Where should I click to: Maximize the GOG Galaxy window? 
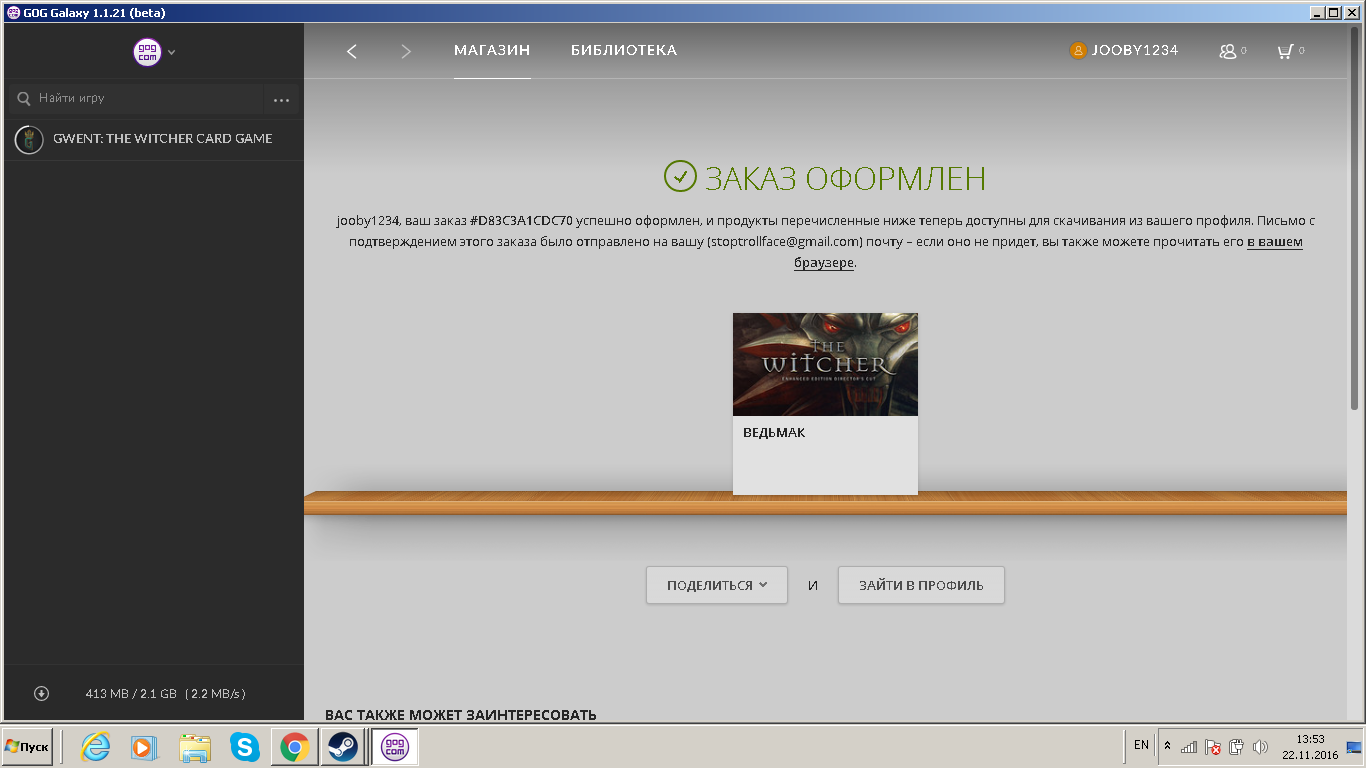tap(1333, 12)
